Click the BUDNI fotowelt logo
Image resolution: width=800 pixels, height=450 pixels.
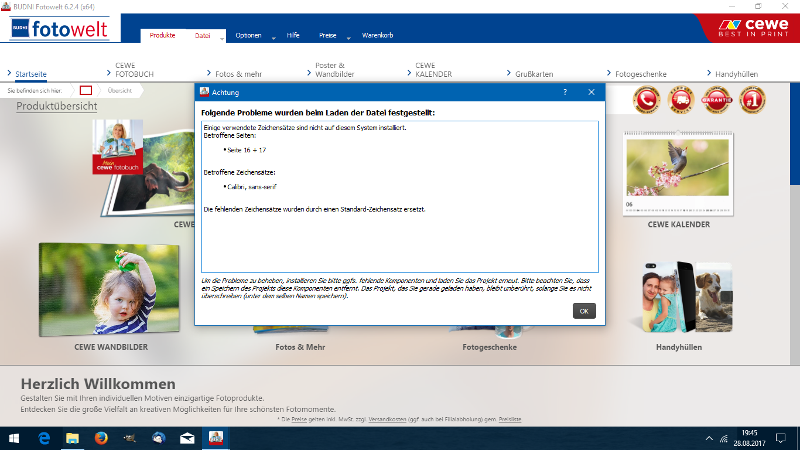(60, 29)
